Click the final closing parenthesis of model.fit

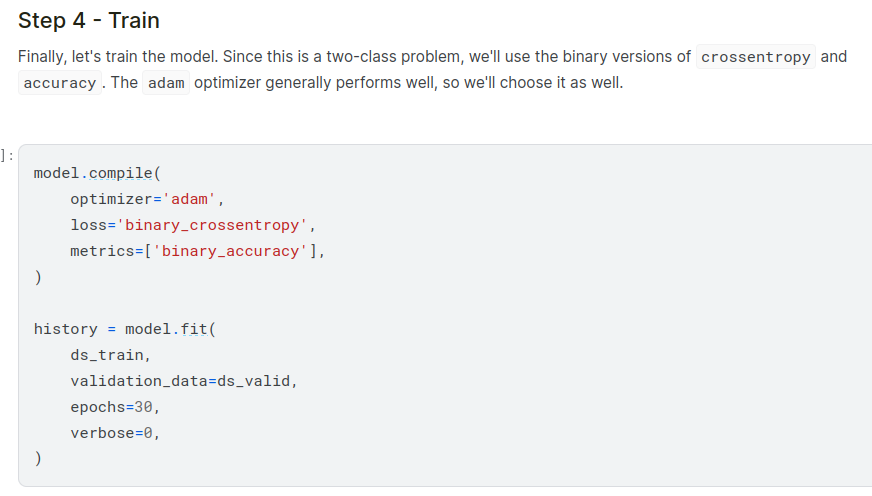click(38, 459)
